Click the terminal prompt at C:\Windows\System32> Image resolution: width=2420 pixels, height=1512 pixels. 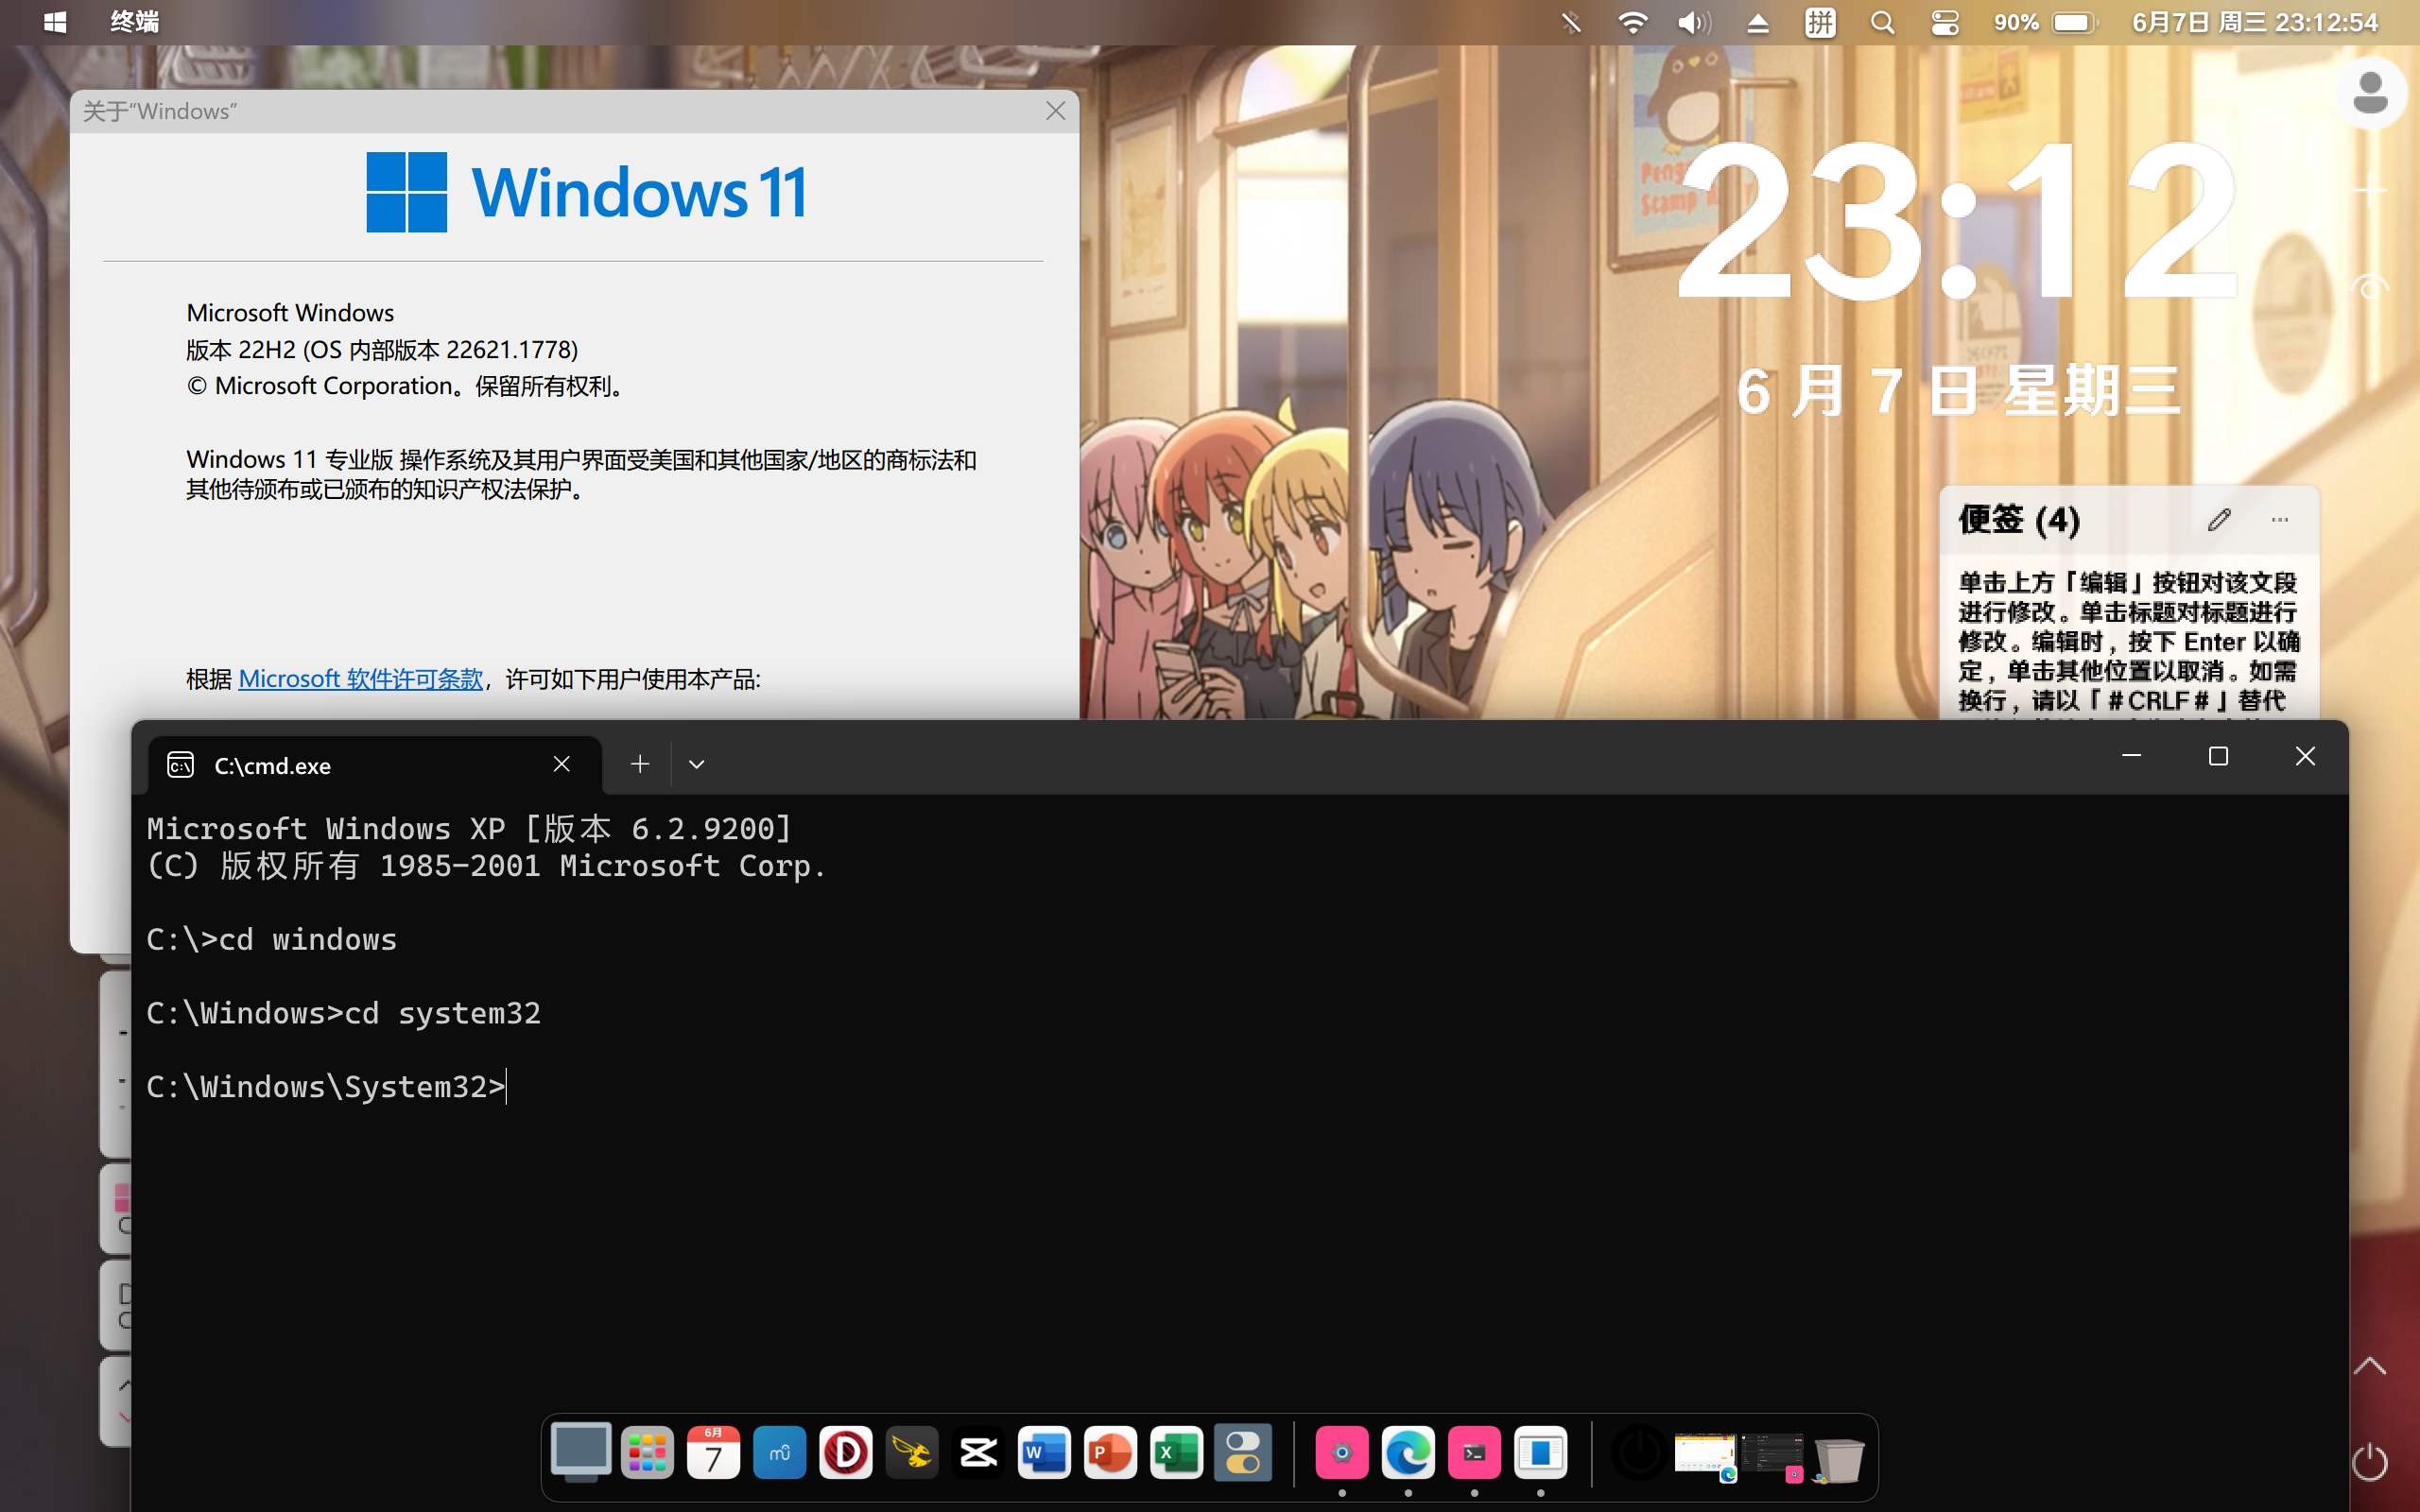click(x=327, y=1087)
